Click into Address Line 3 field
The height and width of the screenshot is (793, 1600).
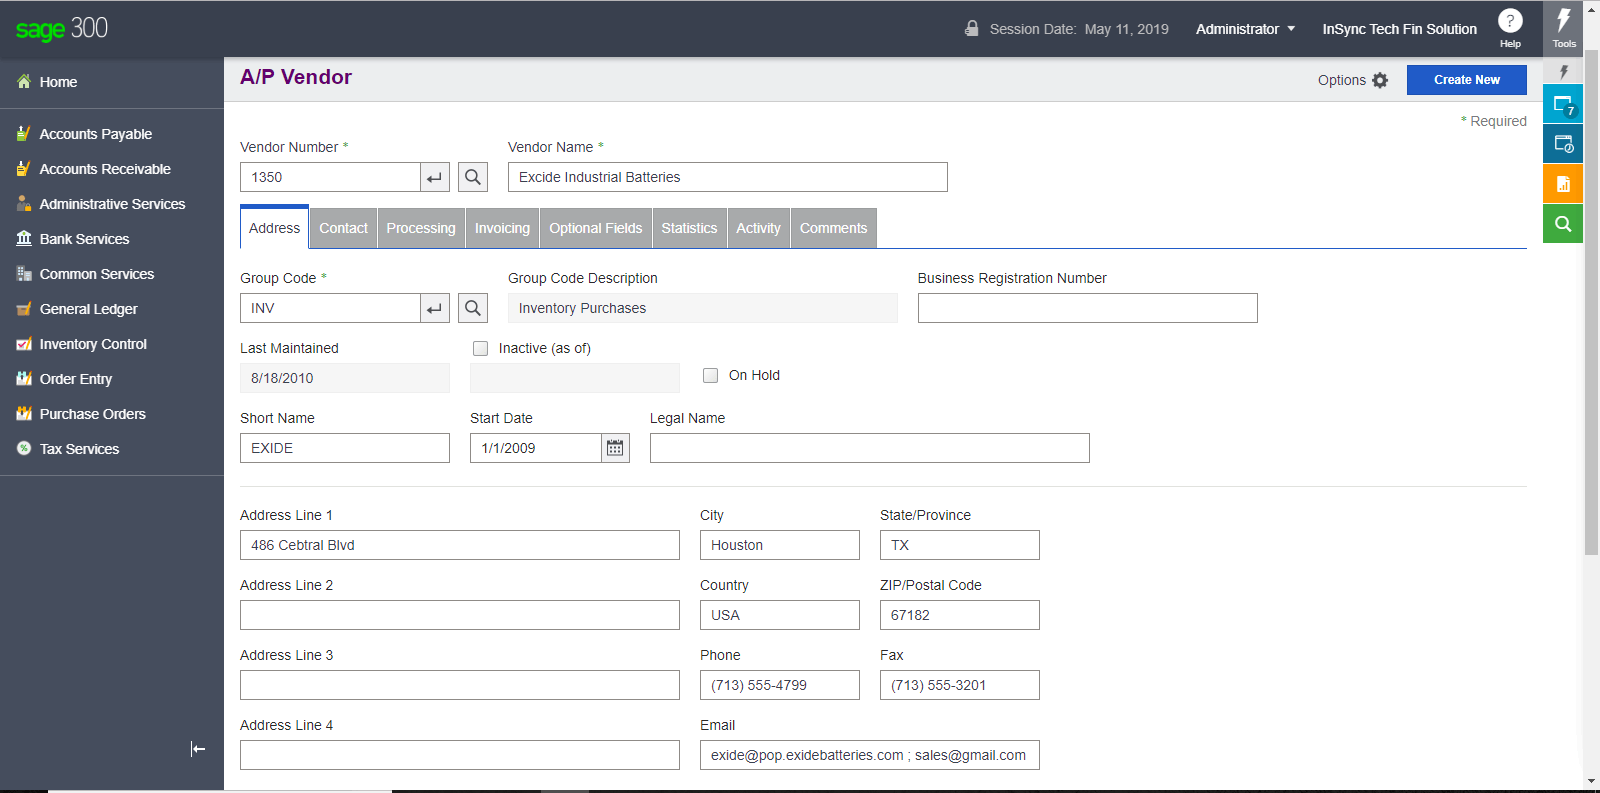(460, 685)
